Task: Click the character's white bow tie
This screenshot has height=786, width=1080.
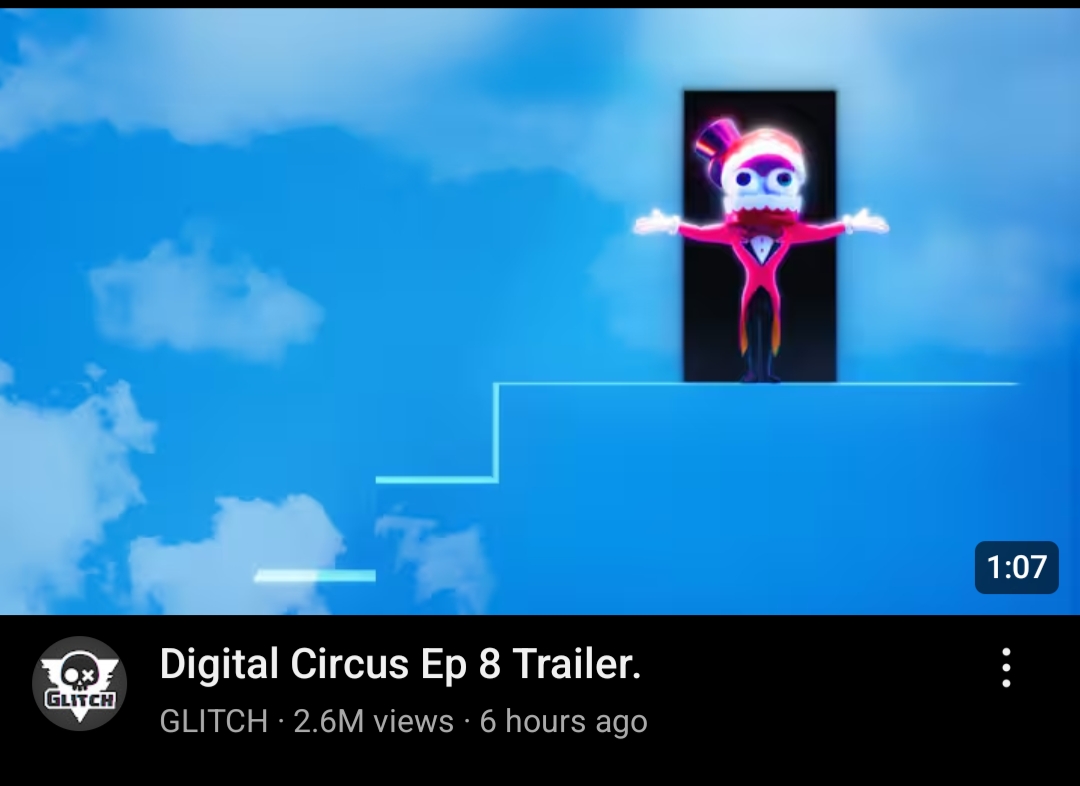Action: click(761, 242)
